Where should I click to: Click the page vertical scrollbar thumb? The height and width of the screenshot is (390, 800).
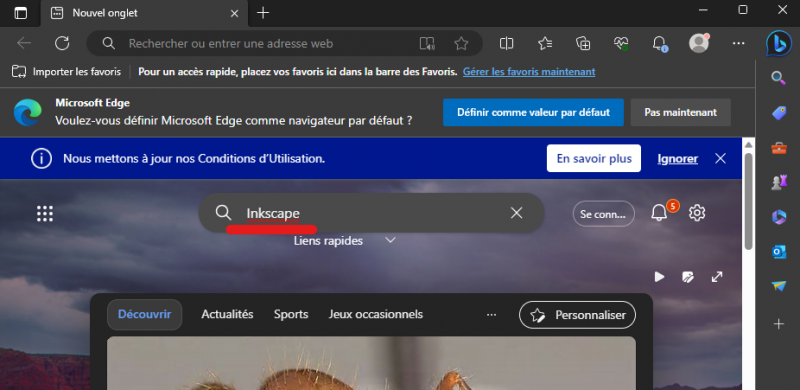pyautogui.click(x=748, y=201)
